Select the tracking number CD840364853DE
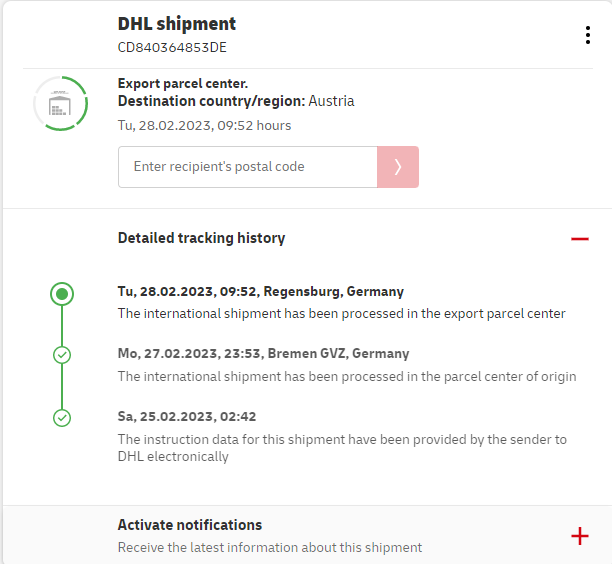 coord(172,47)
